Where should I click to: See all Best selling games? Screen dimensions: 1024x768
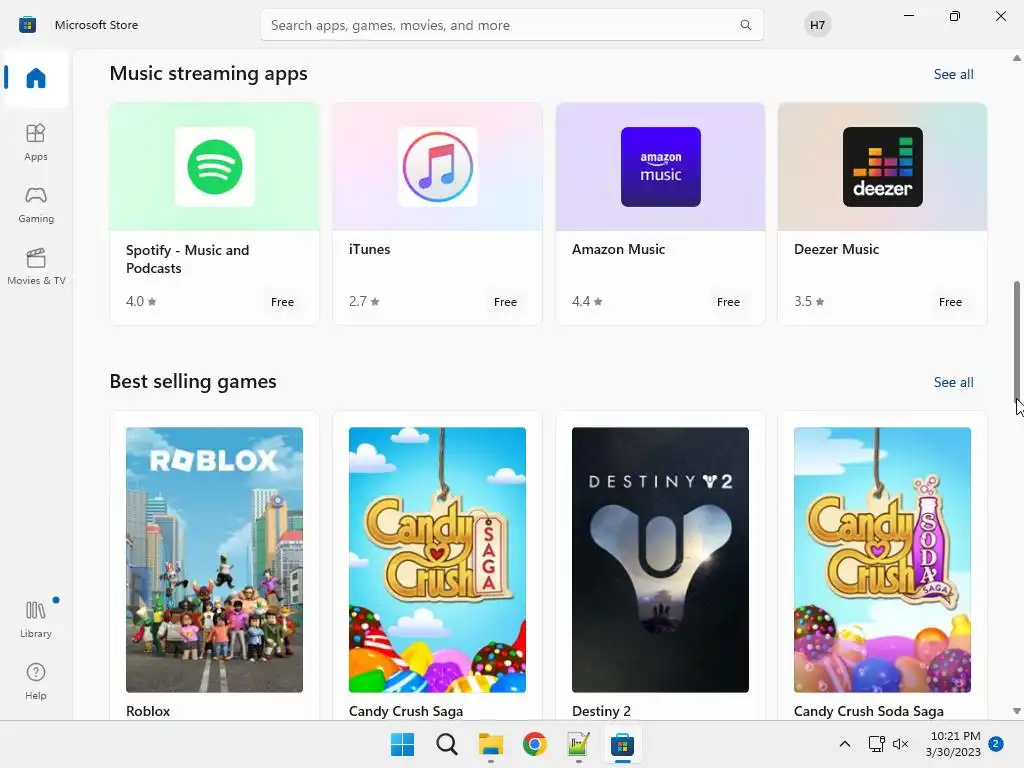click(x=953, y=383)
